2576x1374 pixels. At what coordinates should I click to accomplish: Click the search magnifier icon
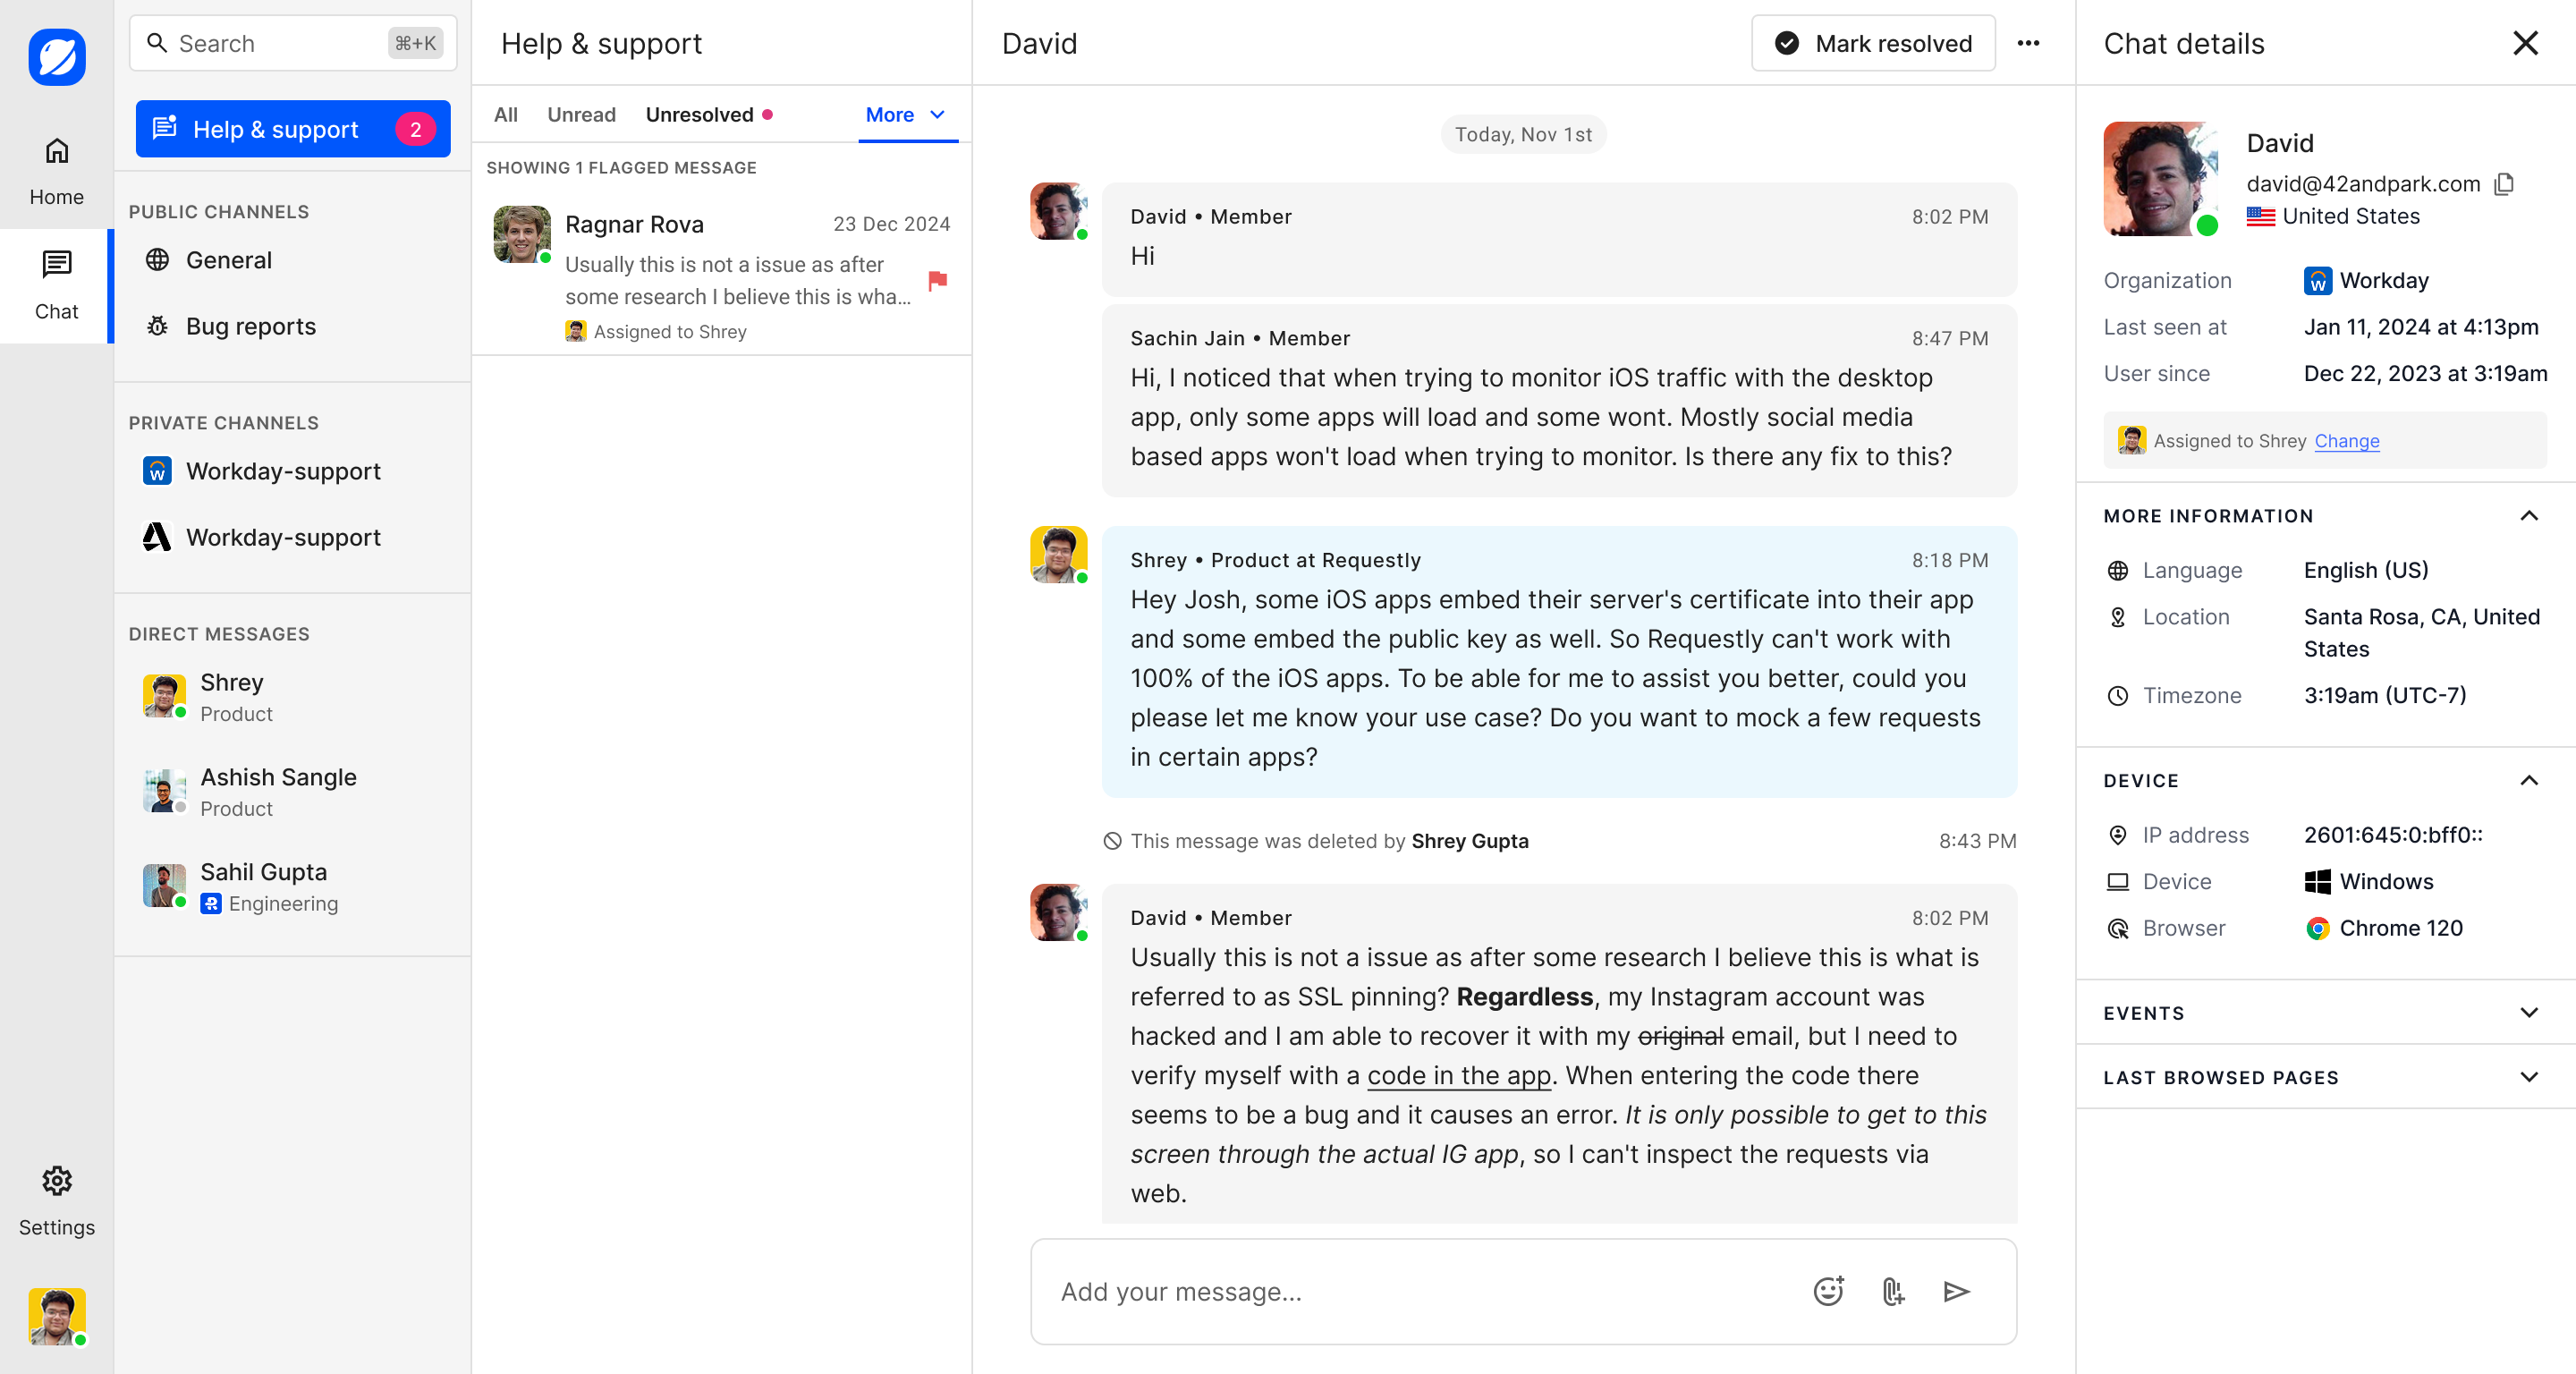tap(157, 43)
